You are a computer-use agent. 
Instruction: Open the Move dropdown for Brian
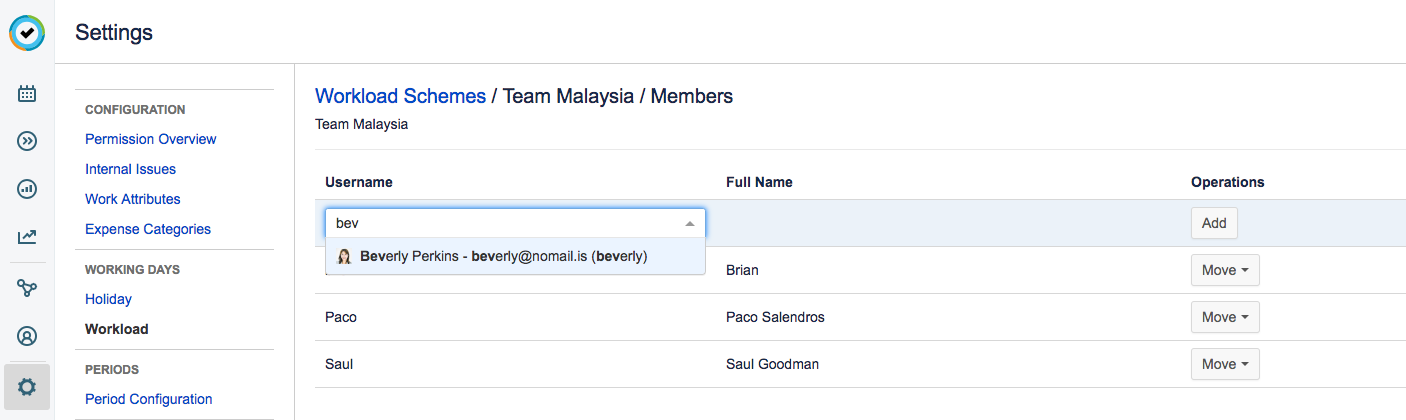1224,270
